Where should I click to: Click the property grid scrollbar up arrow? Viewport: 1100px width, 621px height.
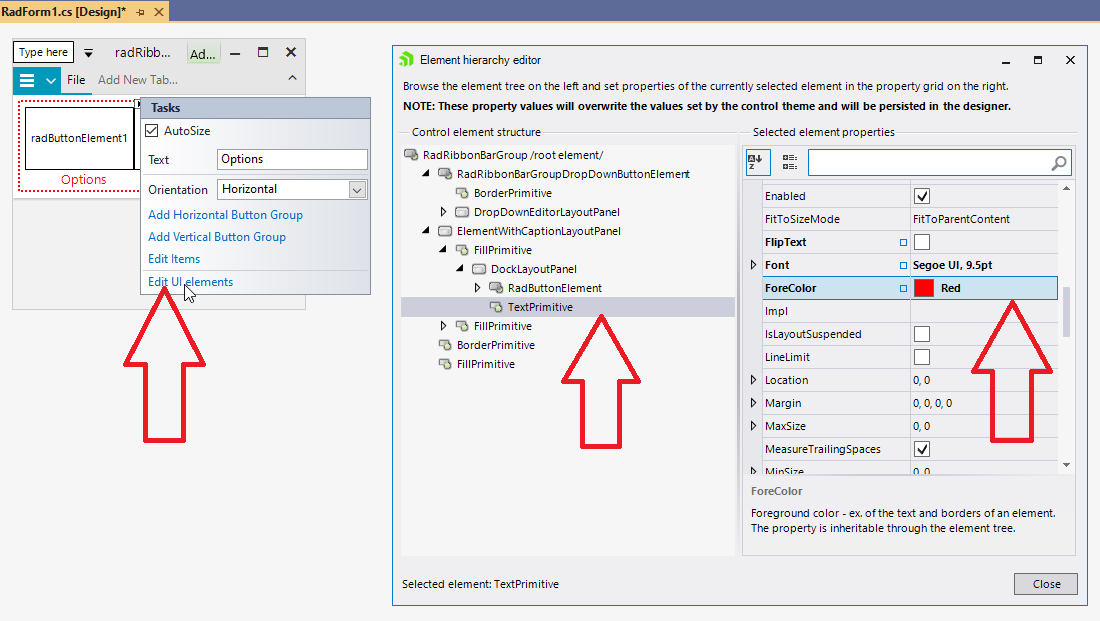point(1066,189)
